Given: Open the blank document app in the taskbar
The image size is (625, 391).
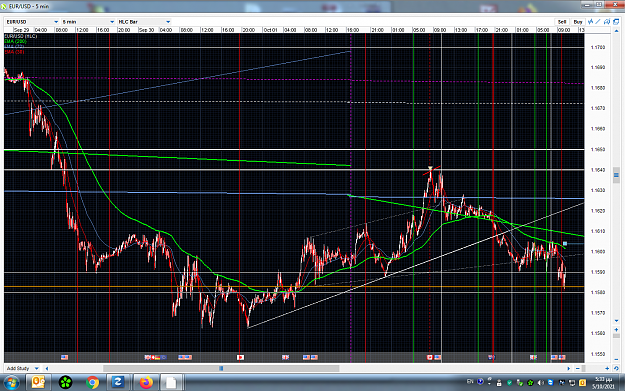Looking at the screenshot, I should point(171,383).
